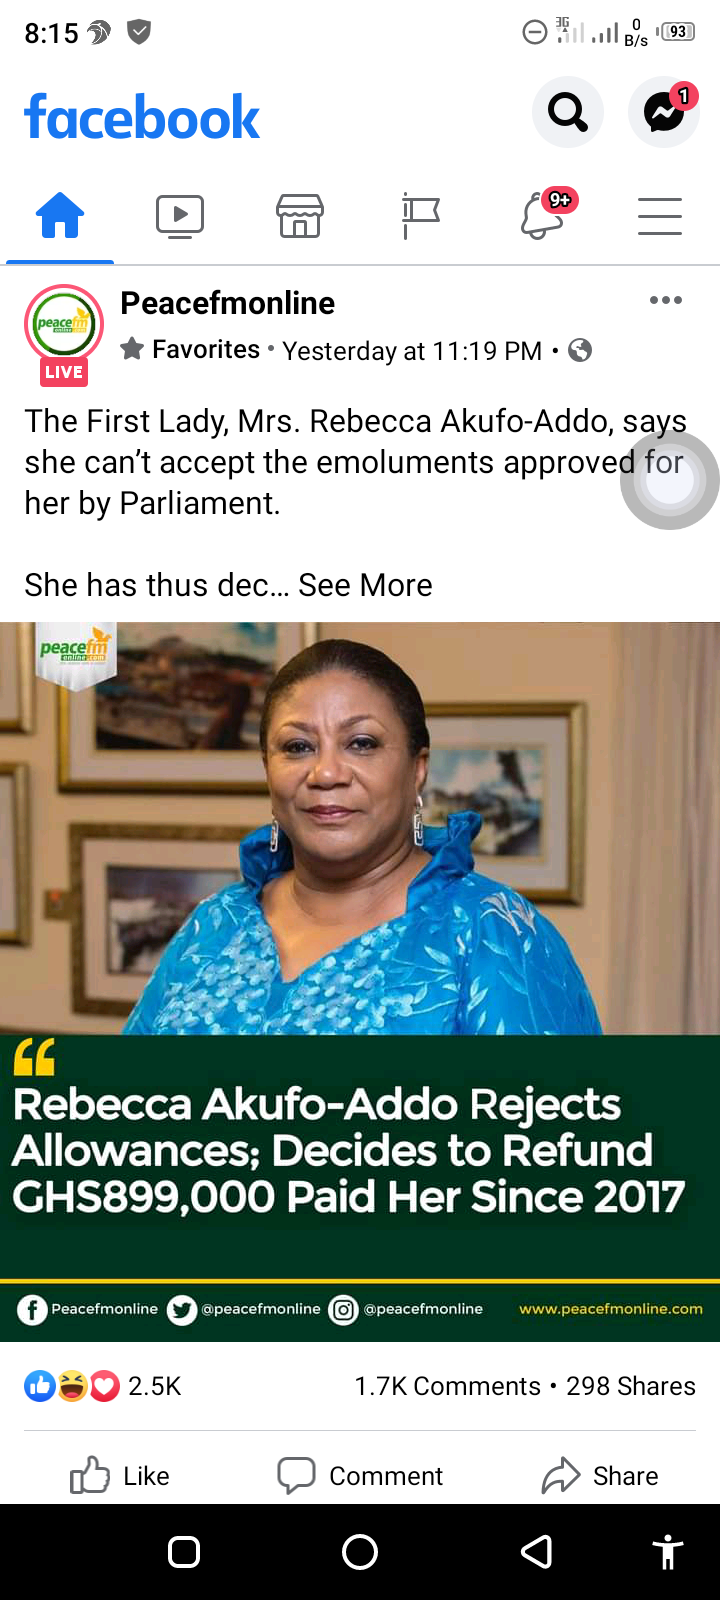The height and width of the screenshot is (1600, 720).
Task: Open the hamburger menu icon
Action: (x=660, y=216)
